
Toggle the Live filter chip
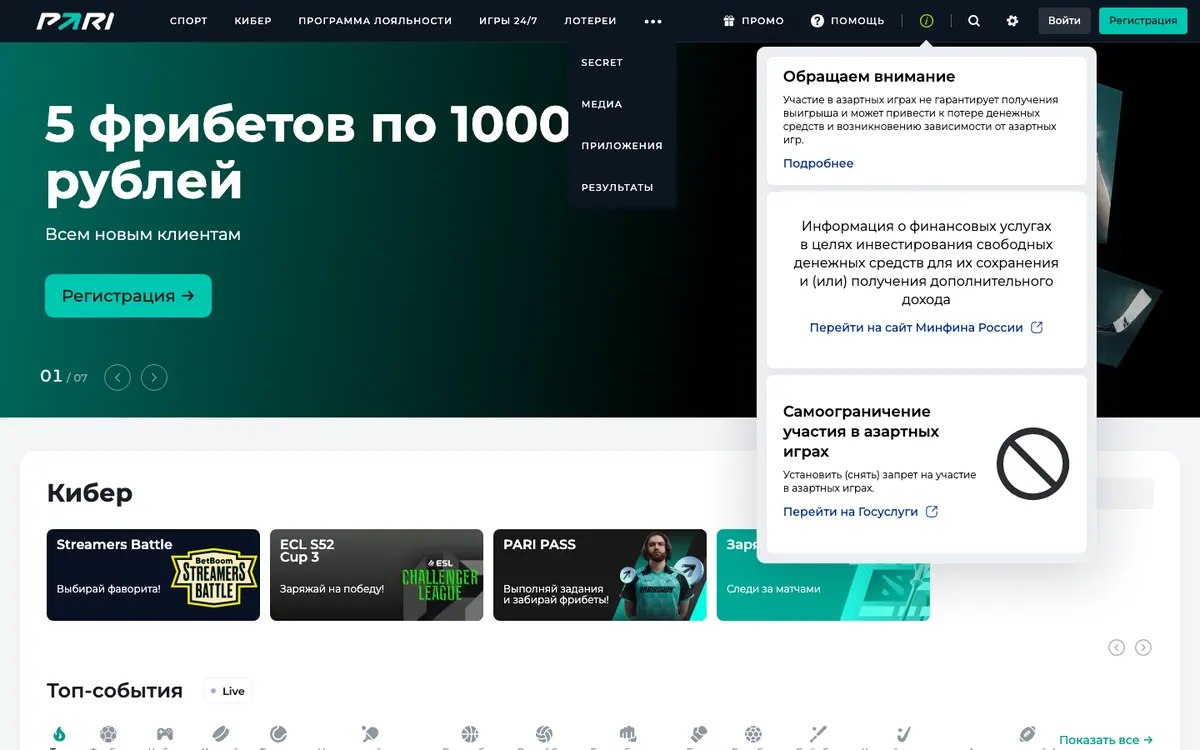227,691
